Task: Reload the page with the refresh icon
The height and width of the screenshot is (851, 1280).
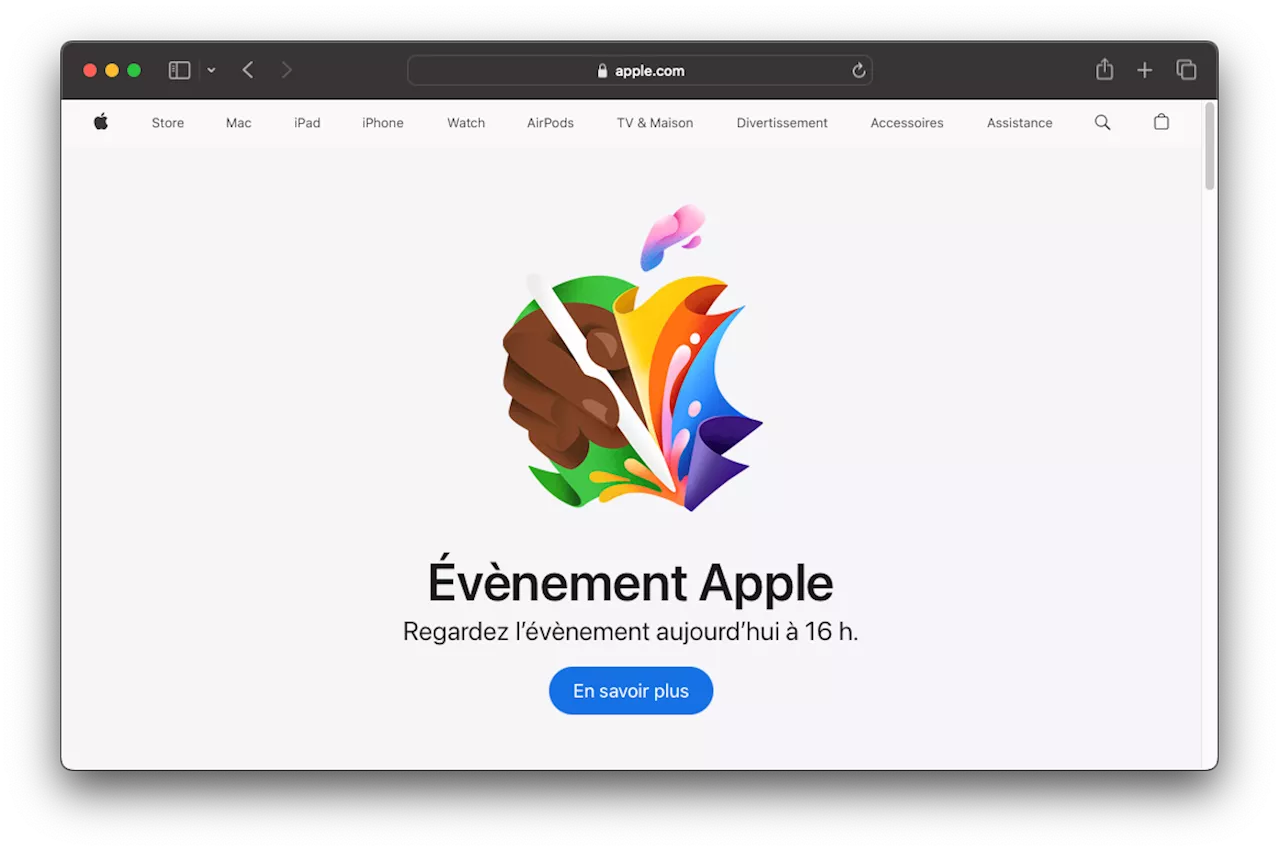Action: 858,71
